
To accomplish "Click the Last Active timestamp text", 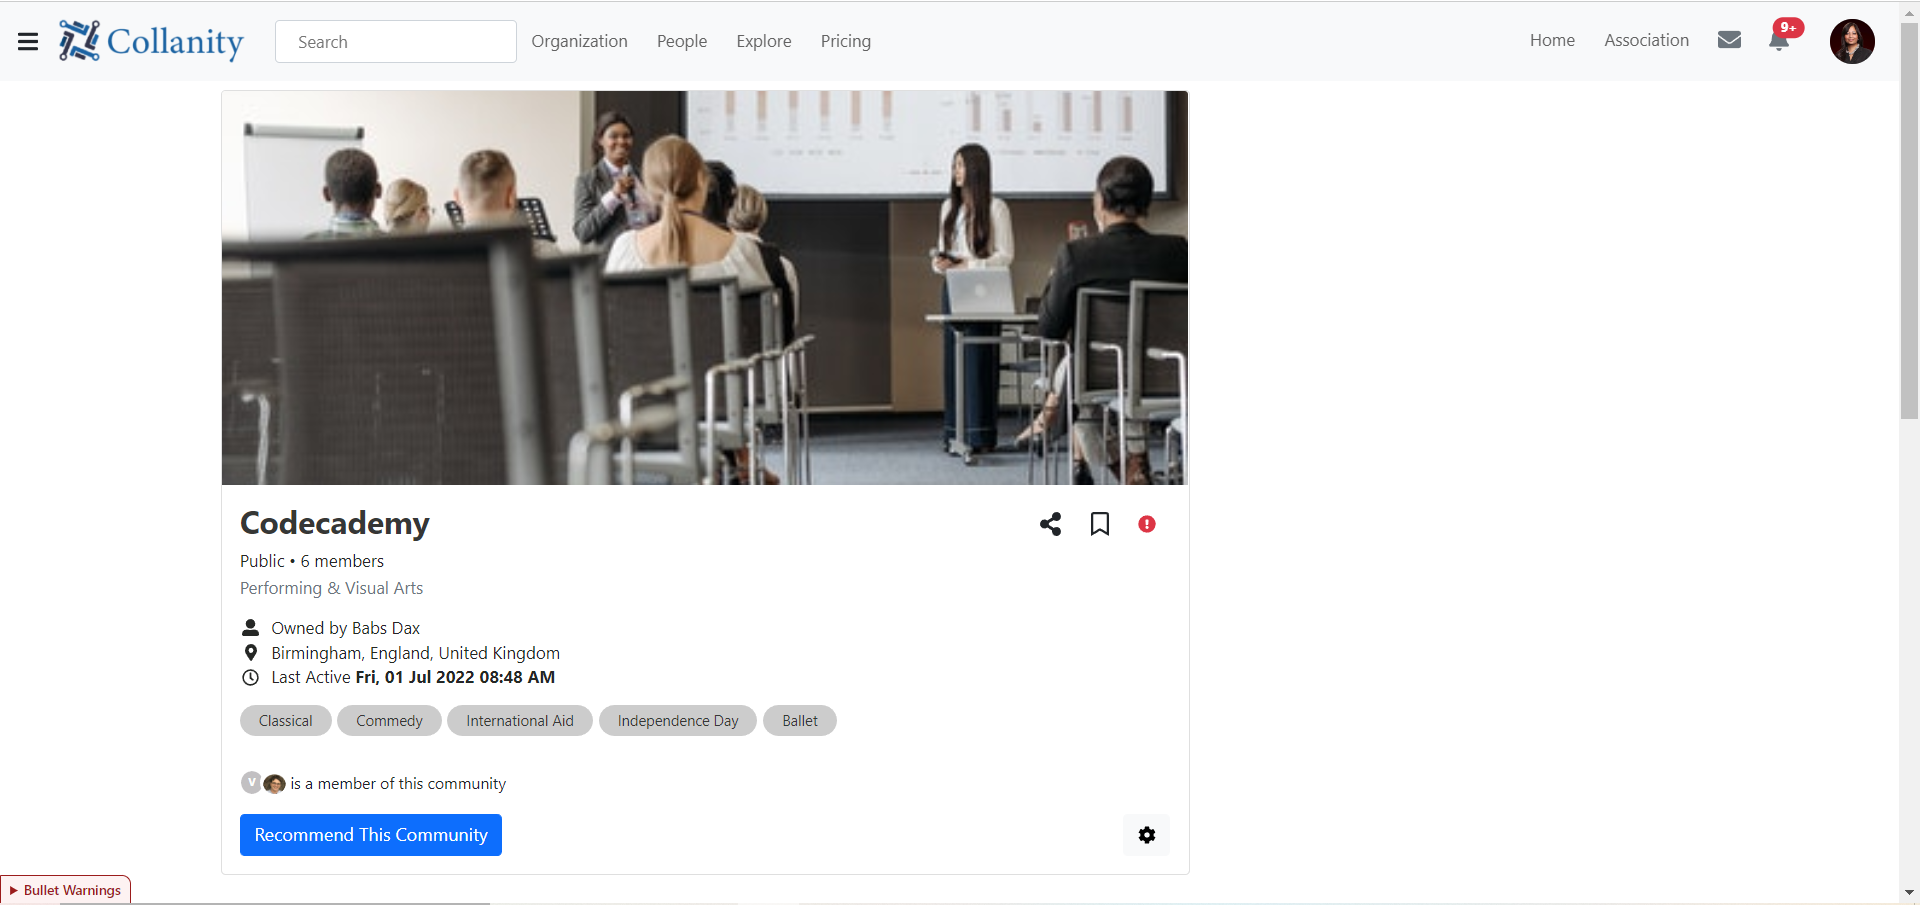I will tap(413, 677).
